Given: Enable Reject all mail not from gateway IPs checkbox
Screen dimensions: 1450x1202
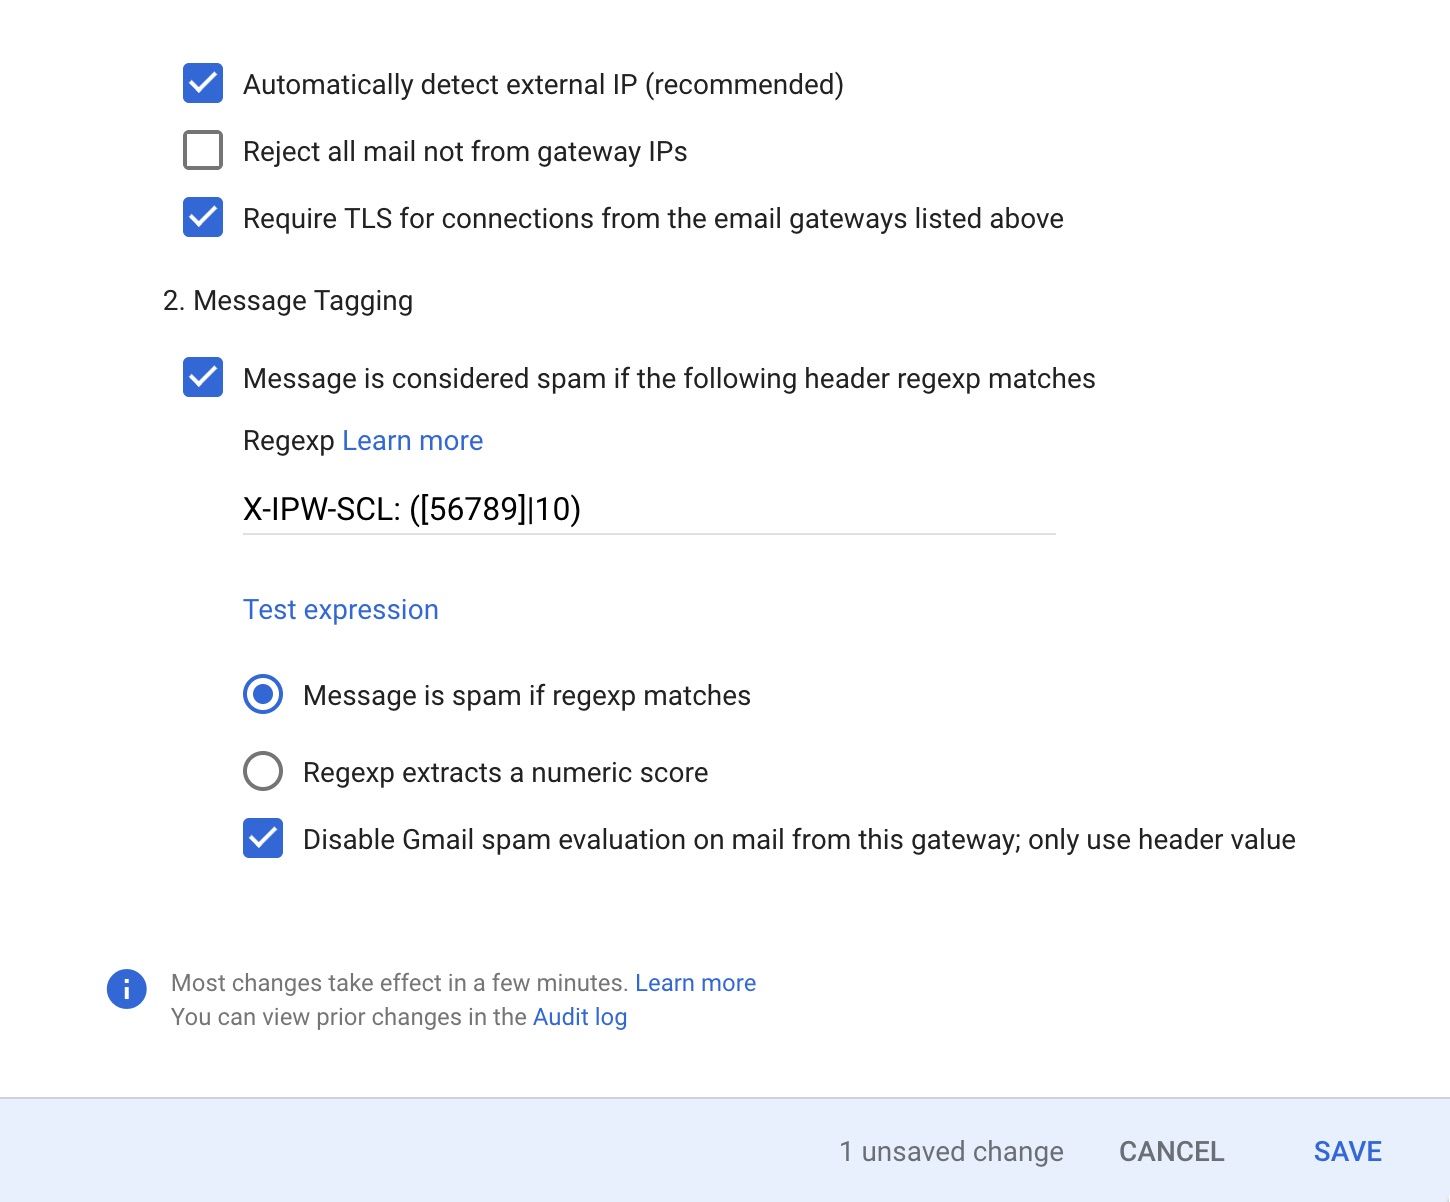Looking at the screenshot, I should click(x=203, y=151).
